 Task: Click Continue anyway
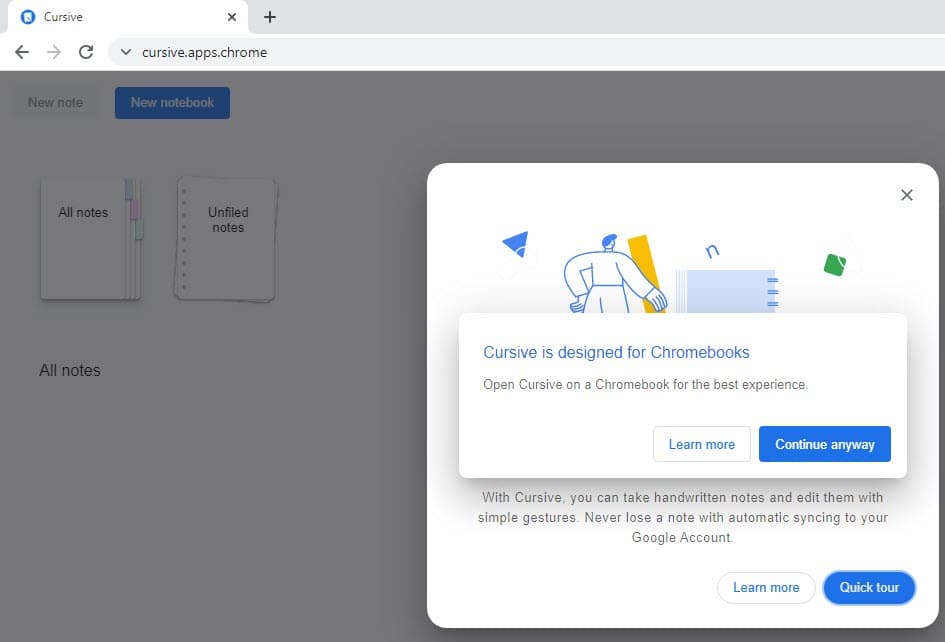[x=824, y=444]
